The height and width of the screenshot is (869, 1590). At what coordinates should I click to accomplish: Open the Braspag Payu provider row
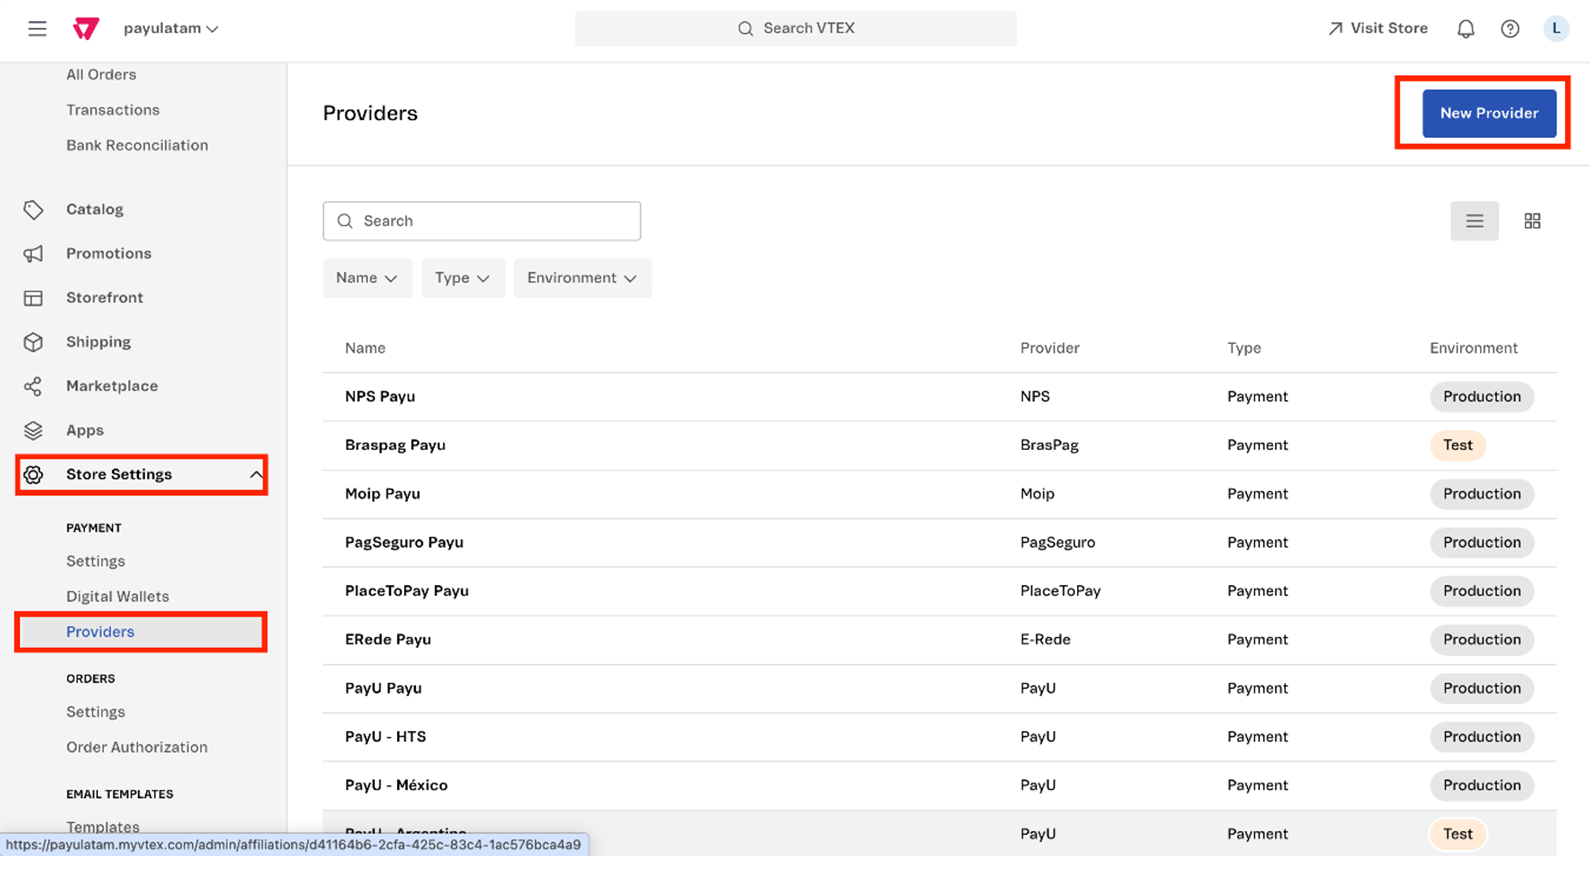pyautogui.click(x=939, y=445)
